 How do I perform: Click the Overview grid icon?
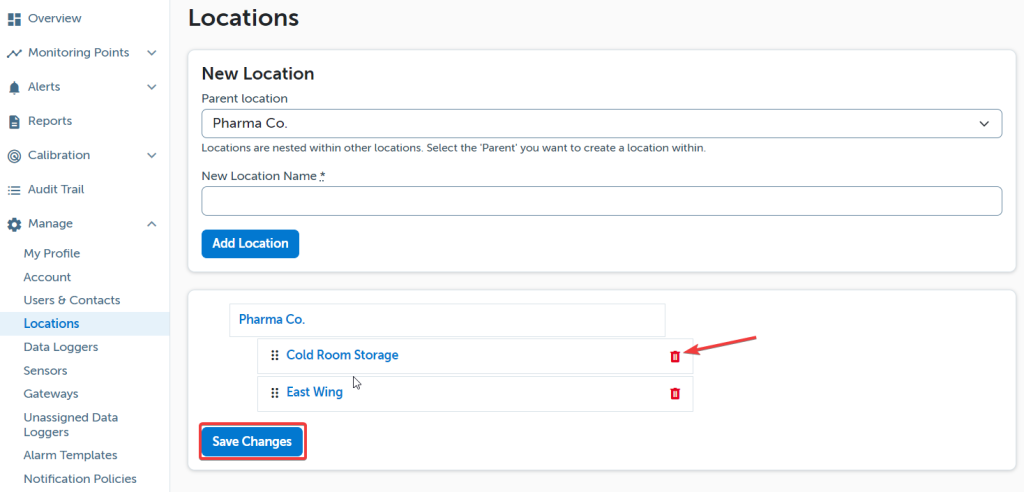[14, 19]
